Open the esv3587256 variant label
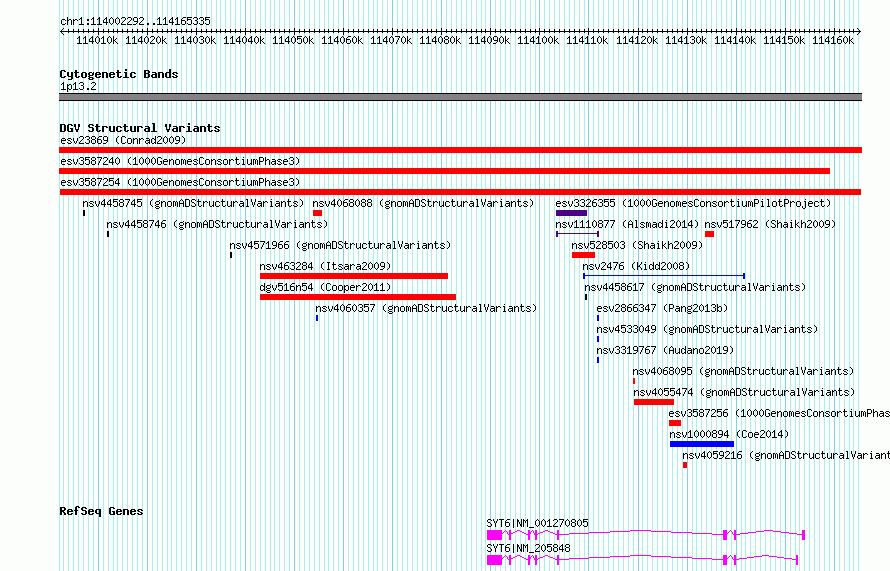 [779, 413]
